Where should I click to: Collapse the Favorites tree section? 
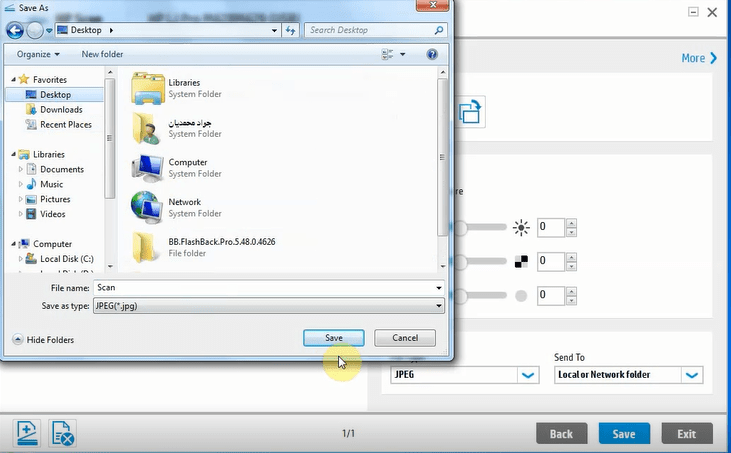click(x=13, y=79)
